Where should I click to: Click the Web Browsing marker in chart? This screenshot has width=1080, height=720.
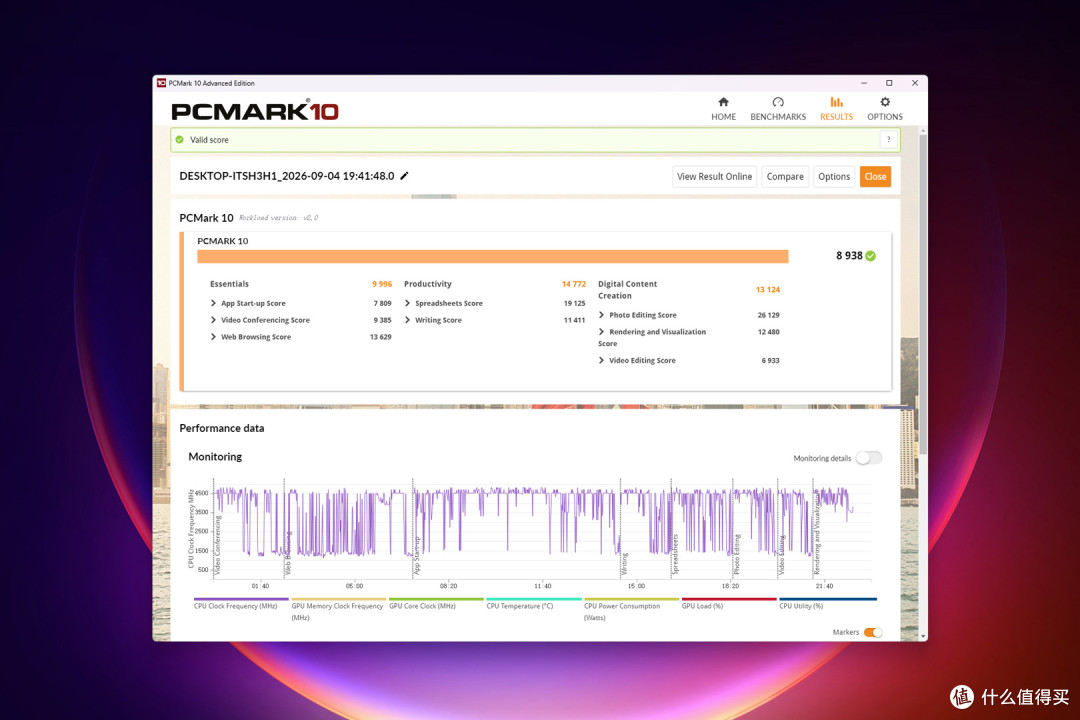pyautogui.click(x=288, y=553)
